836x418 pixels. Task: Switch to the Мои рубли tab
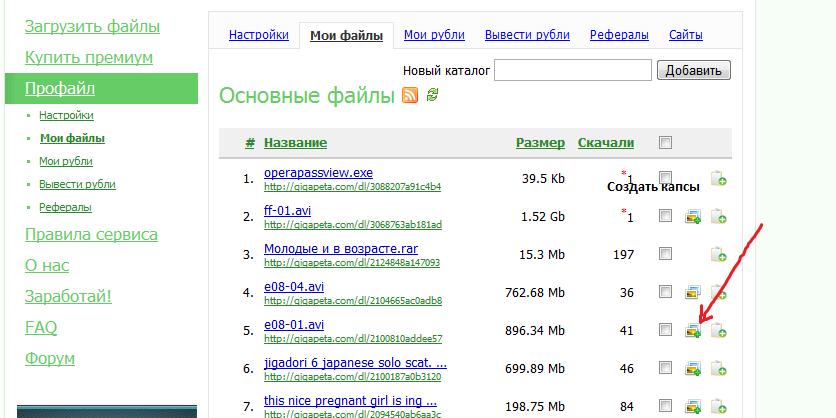point(434,35)
